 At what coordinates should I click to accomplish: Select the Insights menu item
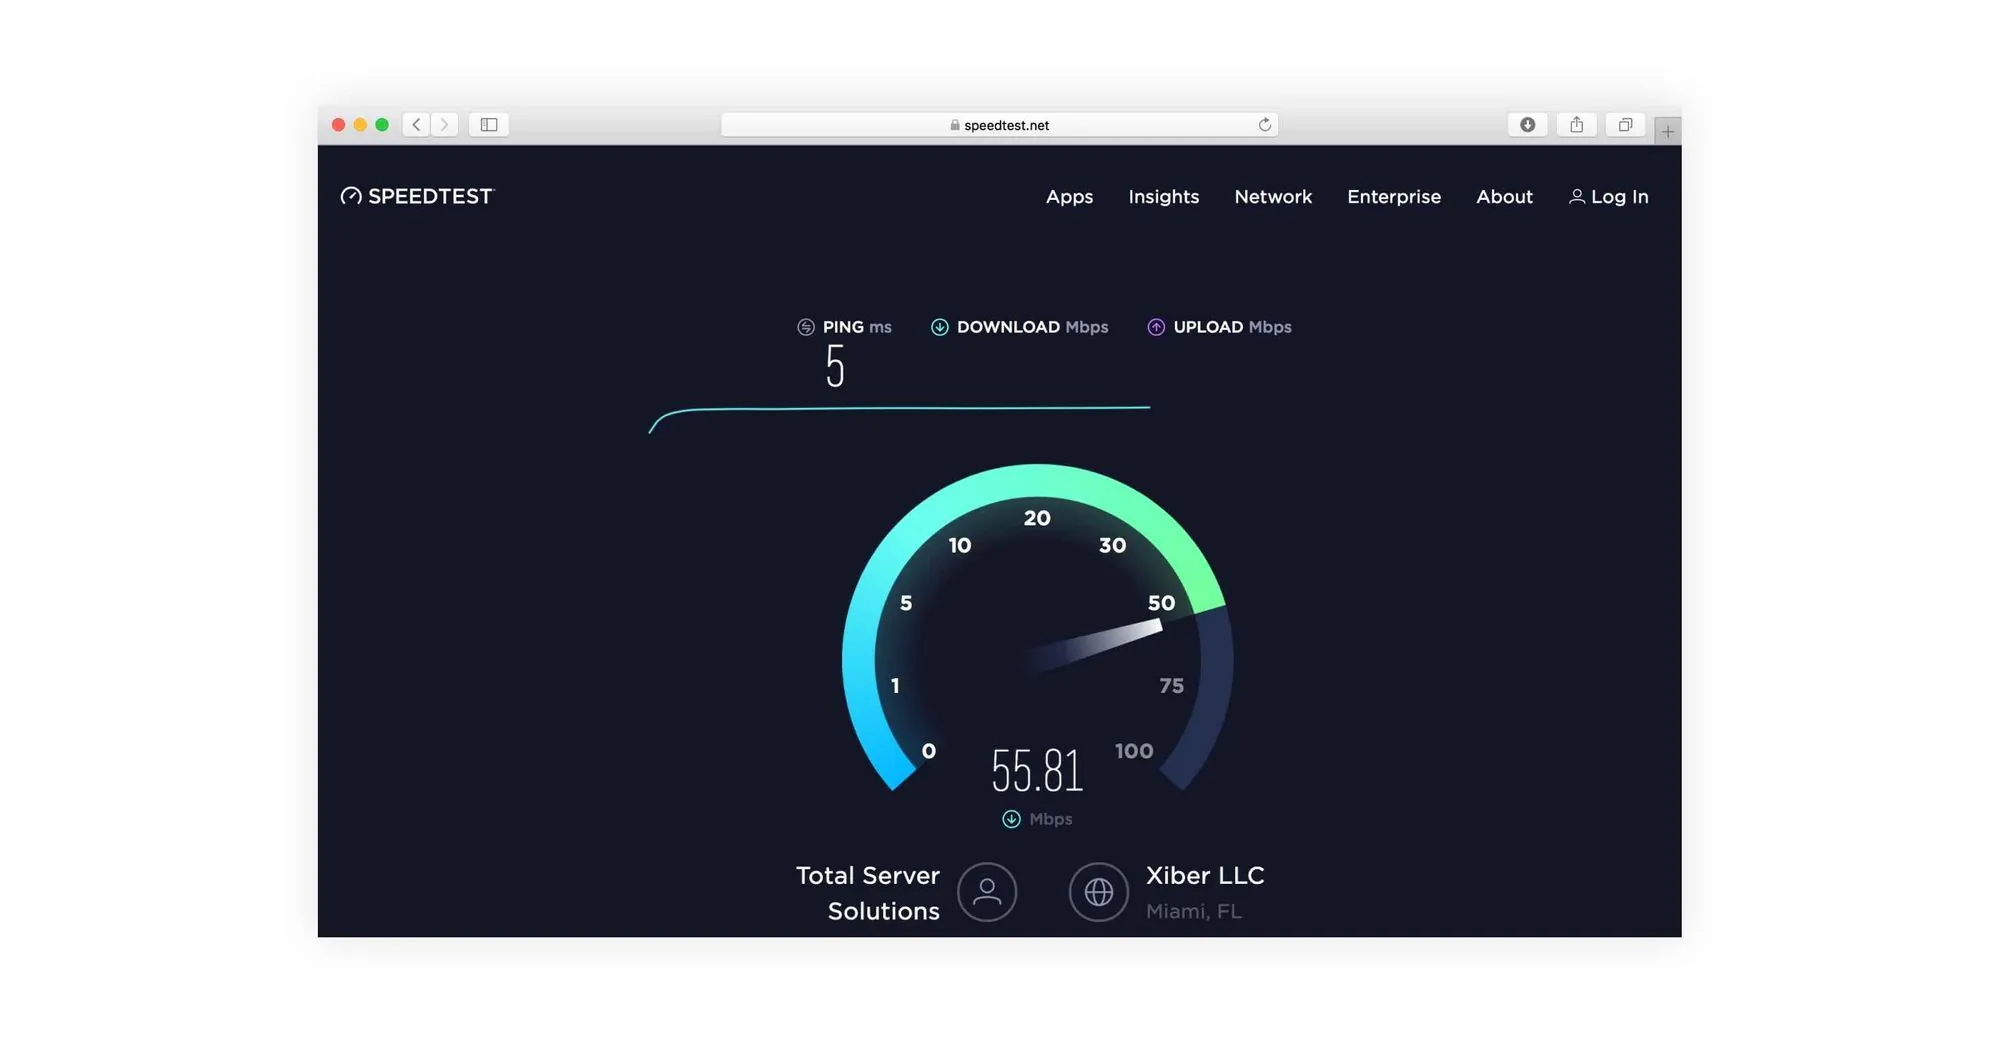(1163, 197)
